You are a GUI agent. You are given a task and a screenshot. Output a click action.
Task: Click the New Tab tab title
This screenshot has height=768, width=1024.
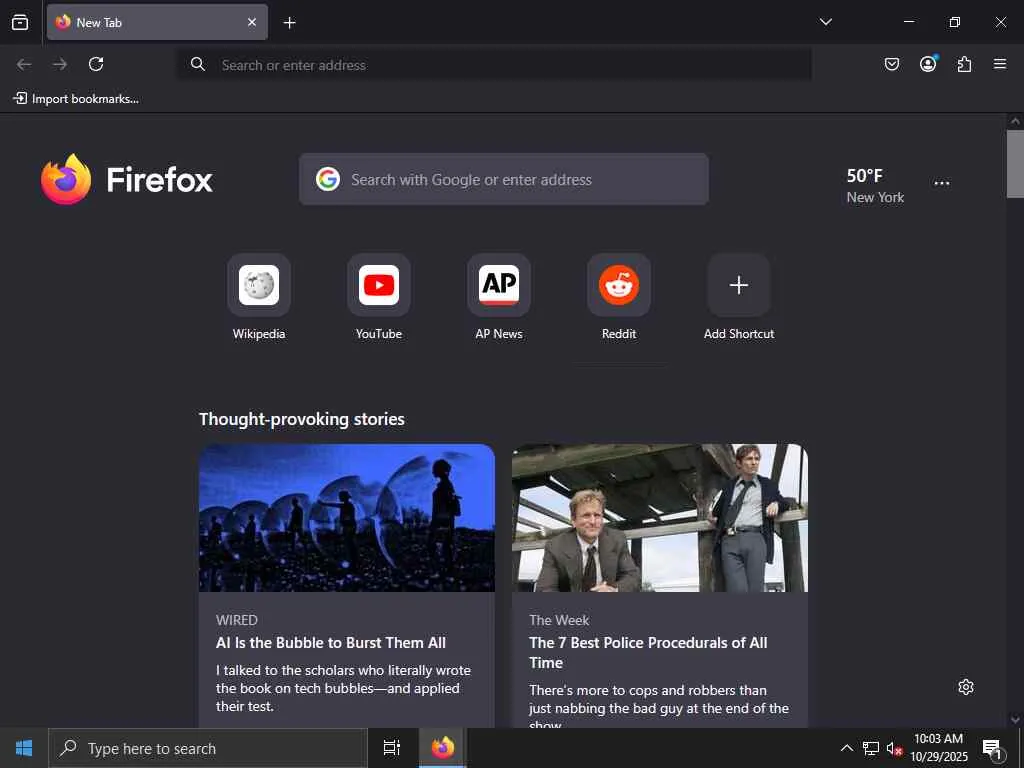point(99,22)
